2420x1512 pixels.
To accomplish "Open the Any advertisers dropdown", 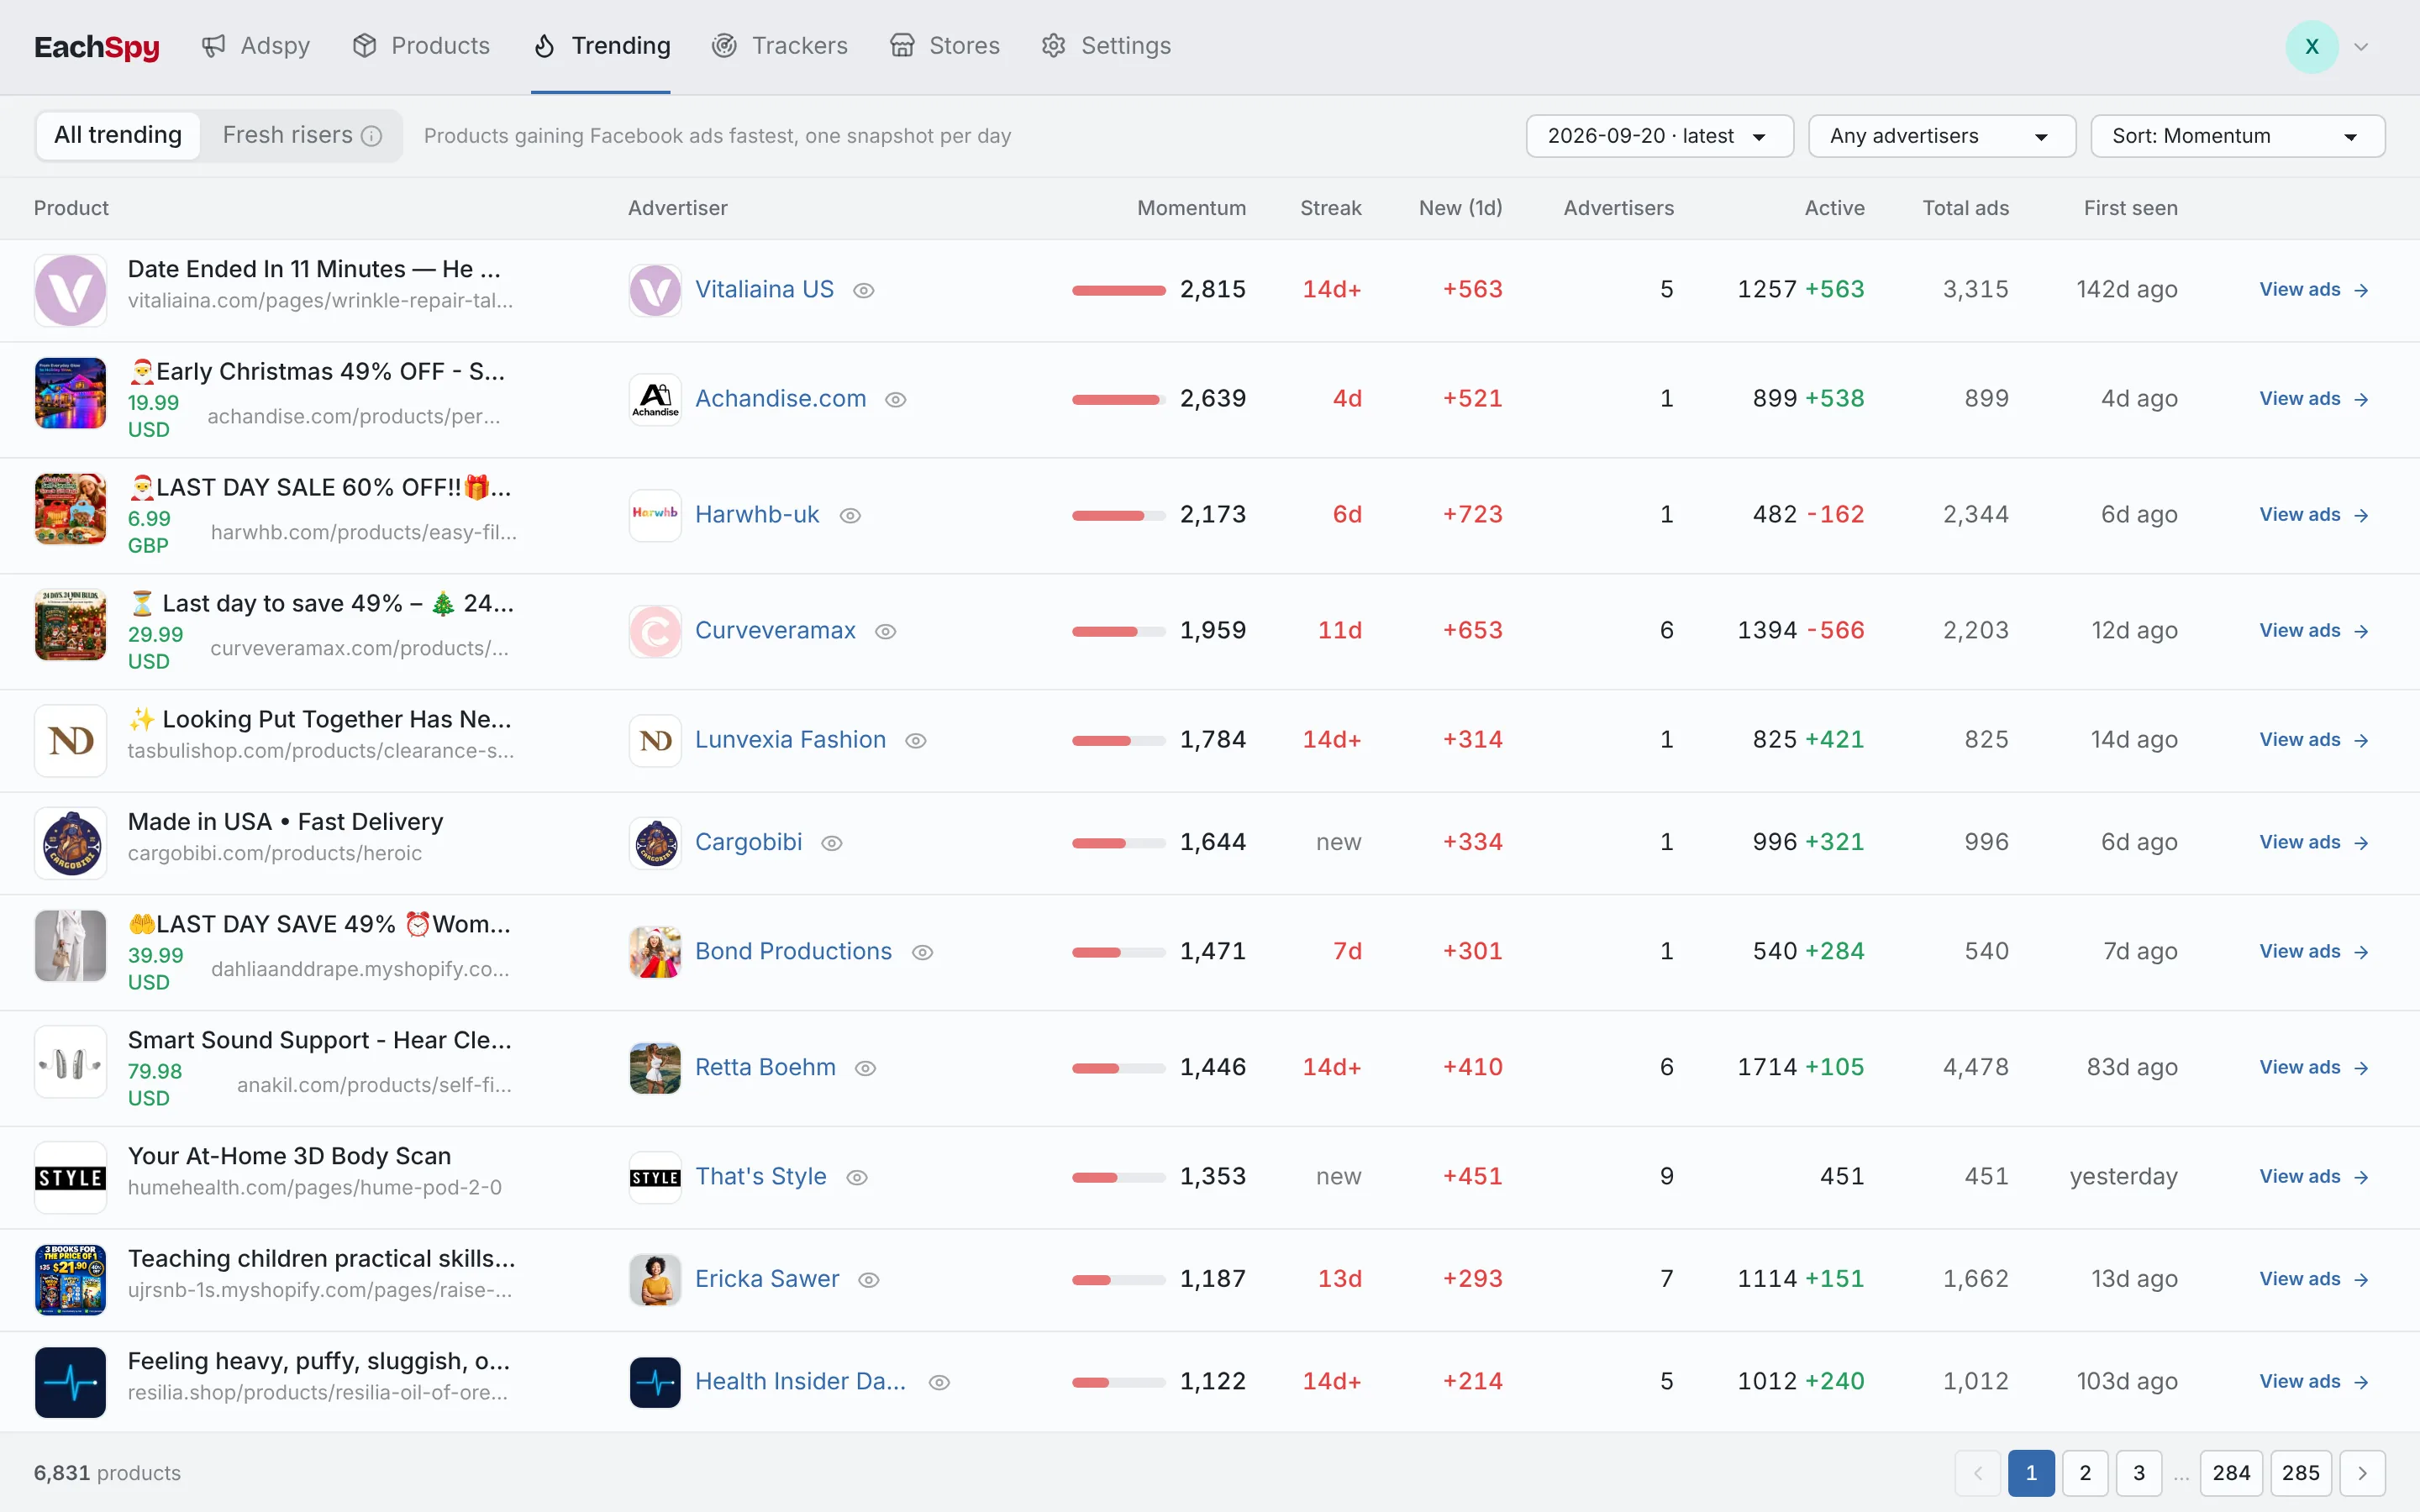I will (1941, 136).
